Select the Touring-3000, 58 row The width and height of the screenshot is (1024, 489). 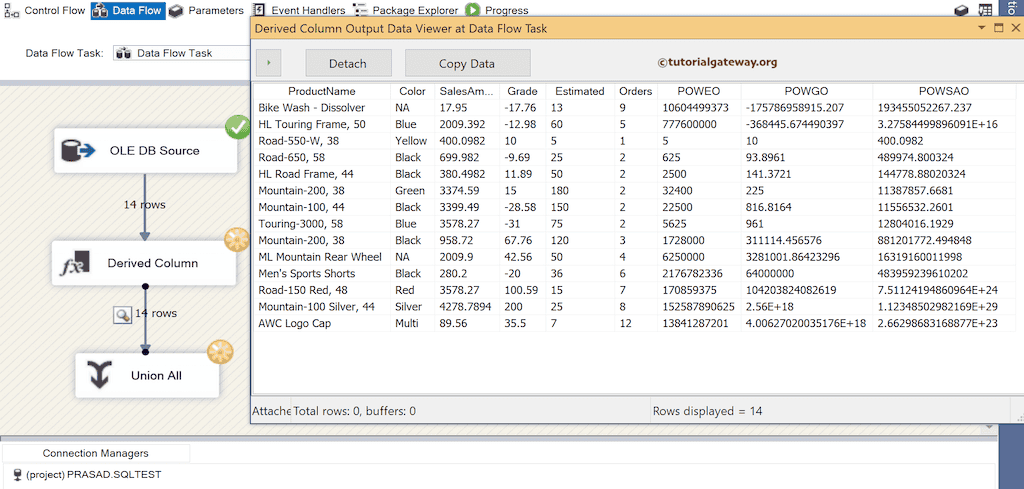click(x=634, y=224)
